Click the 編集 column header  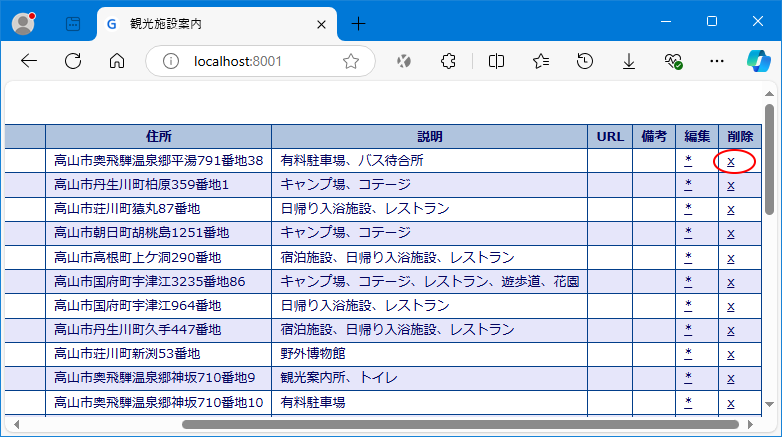pos(697,137)
